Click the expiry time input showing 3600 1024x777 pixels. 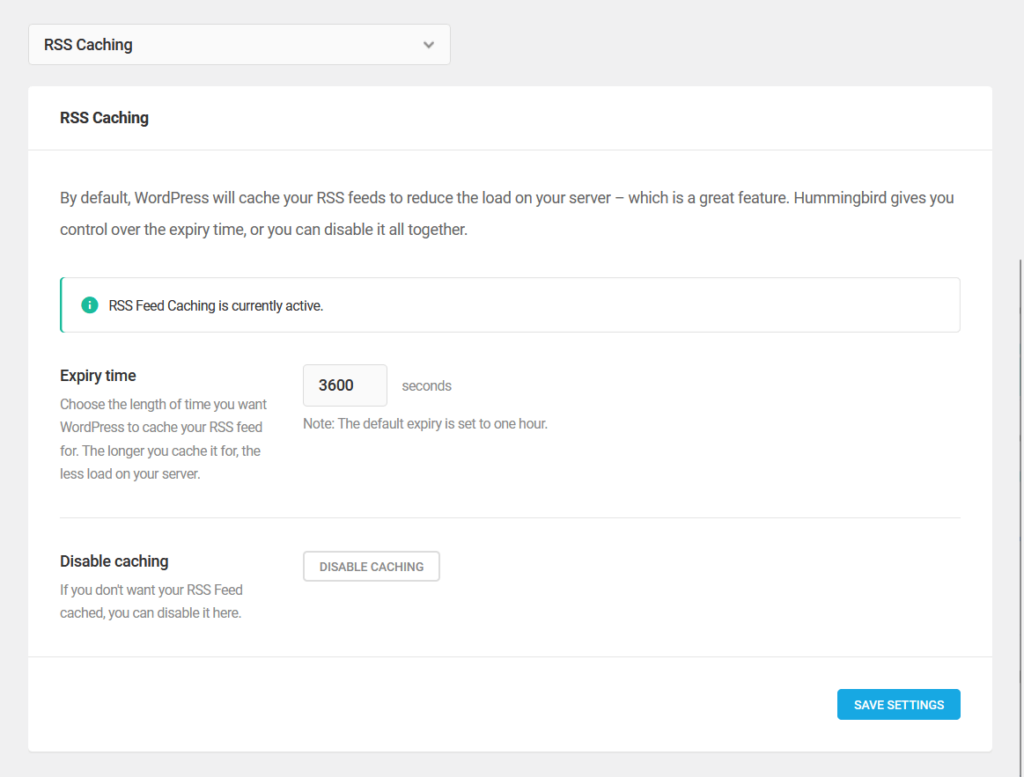[x=345, y=385]
